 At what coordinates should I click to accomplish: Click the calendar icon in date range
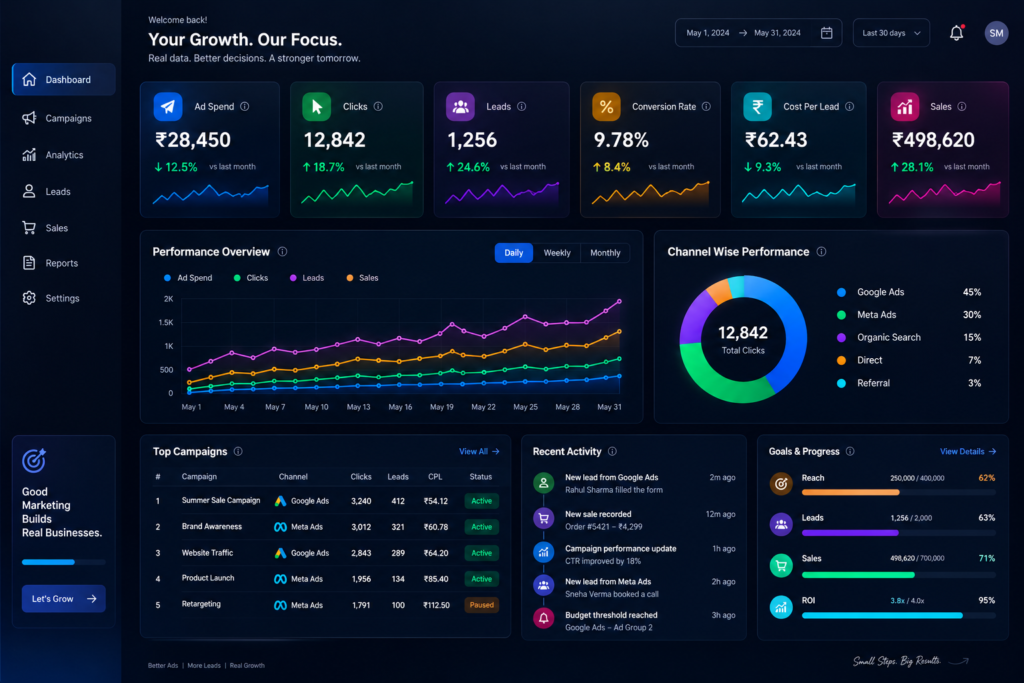click(x=826, y=33)
